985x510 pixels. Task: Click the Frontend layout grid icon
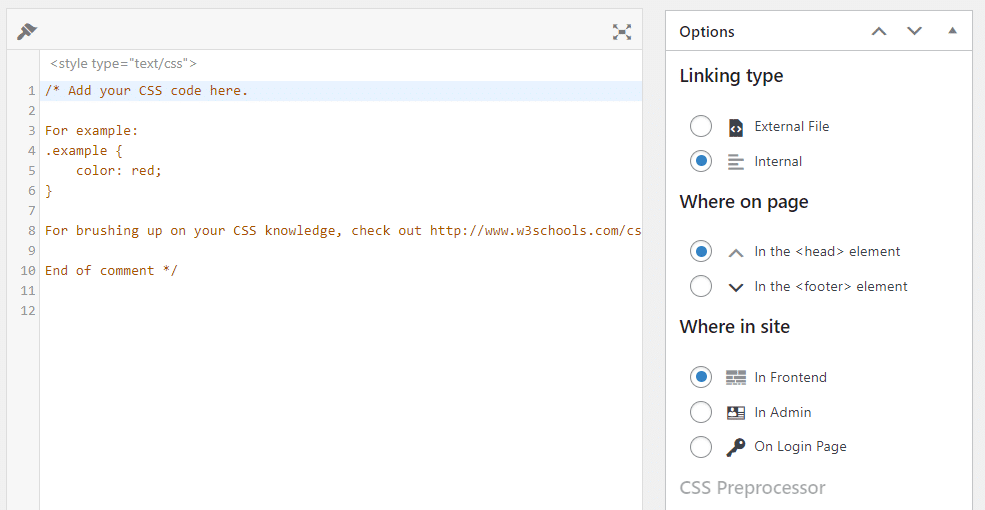[736, 377]
